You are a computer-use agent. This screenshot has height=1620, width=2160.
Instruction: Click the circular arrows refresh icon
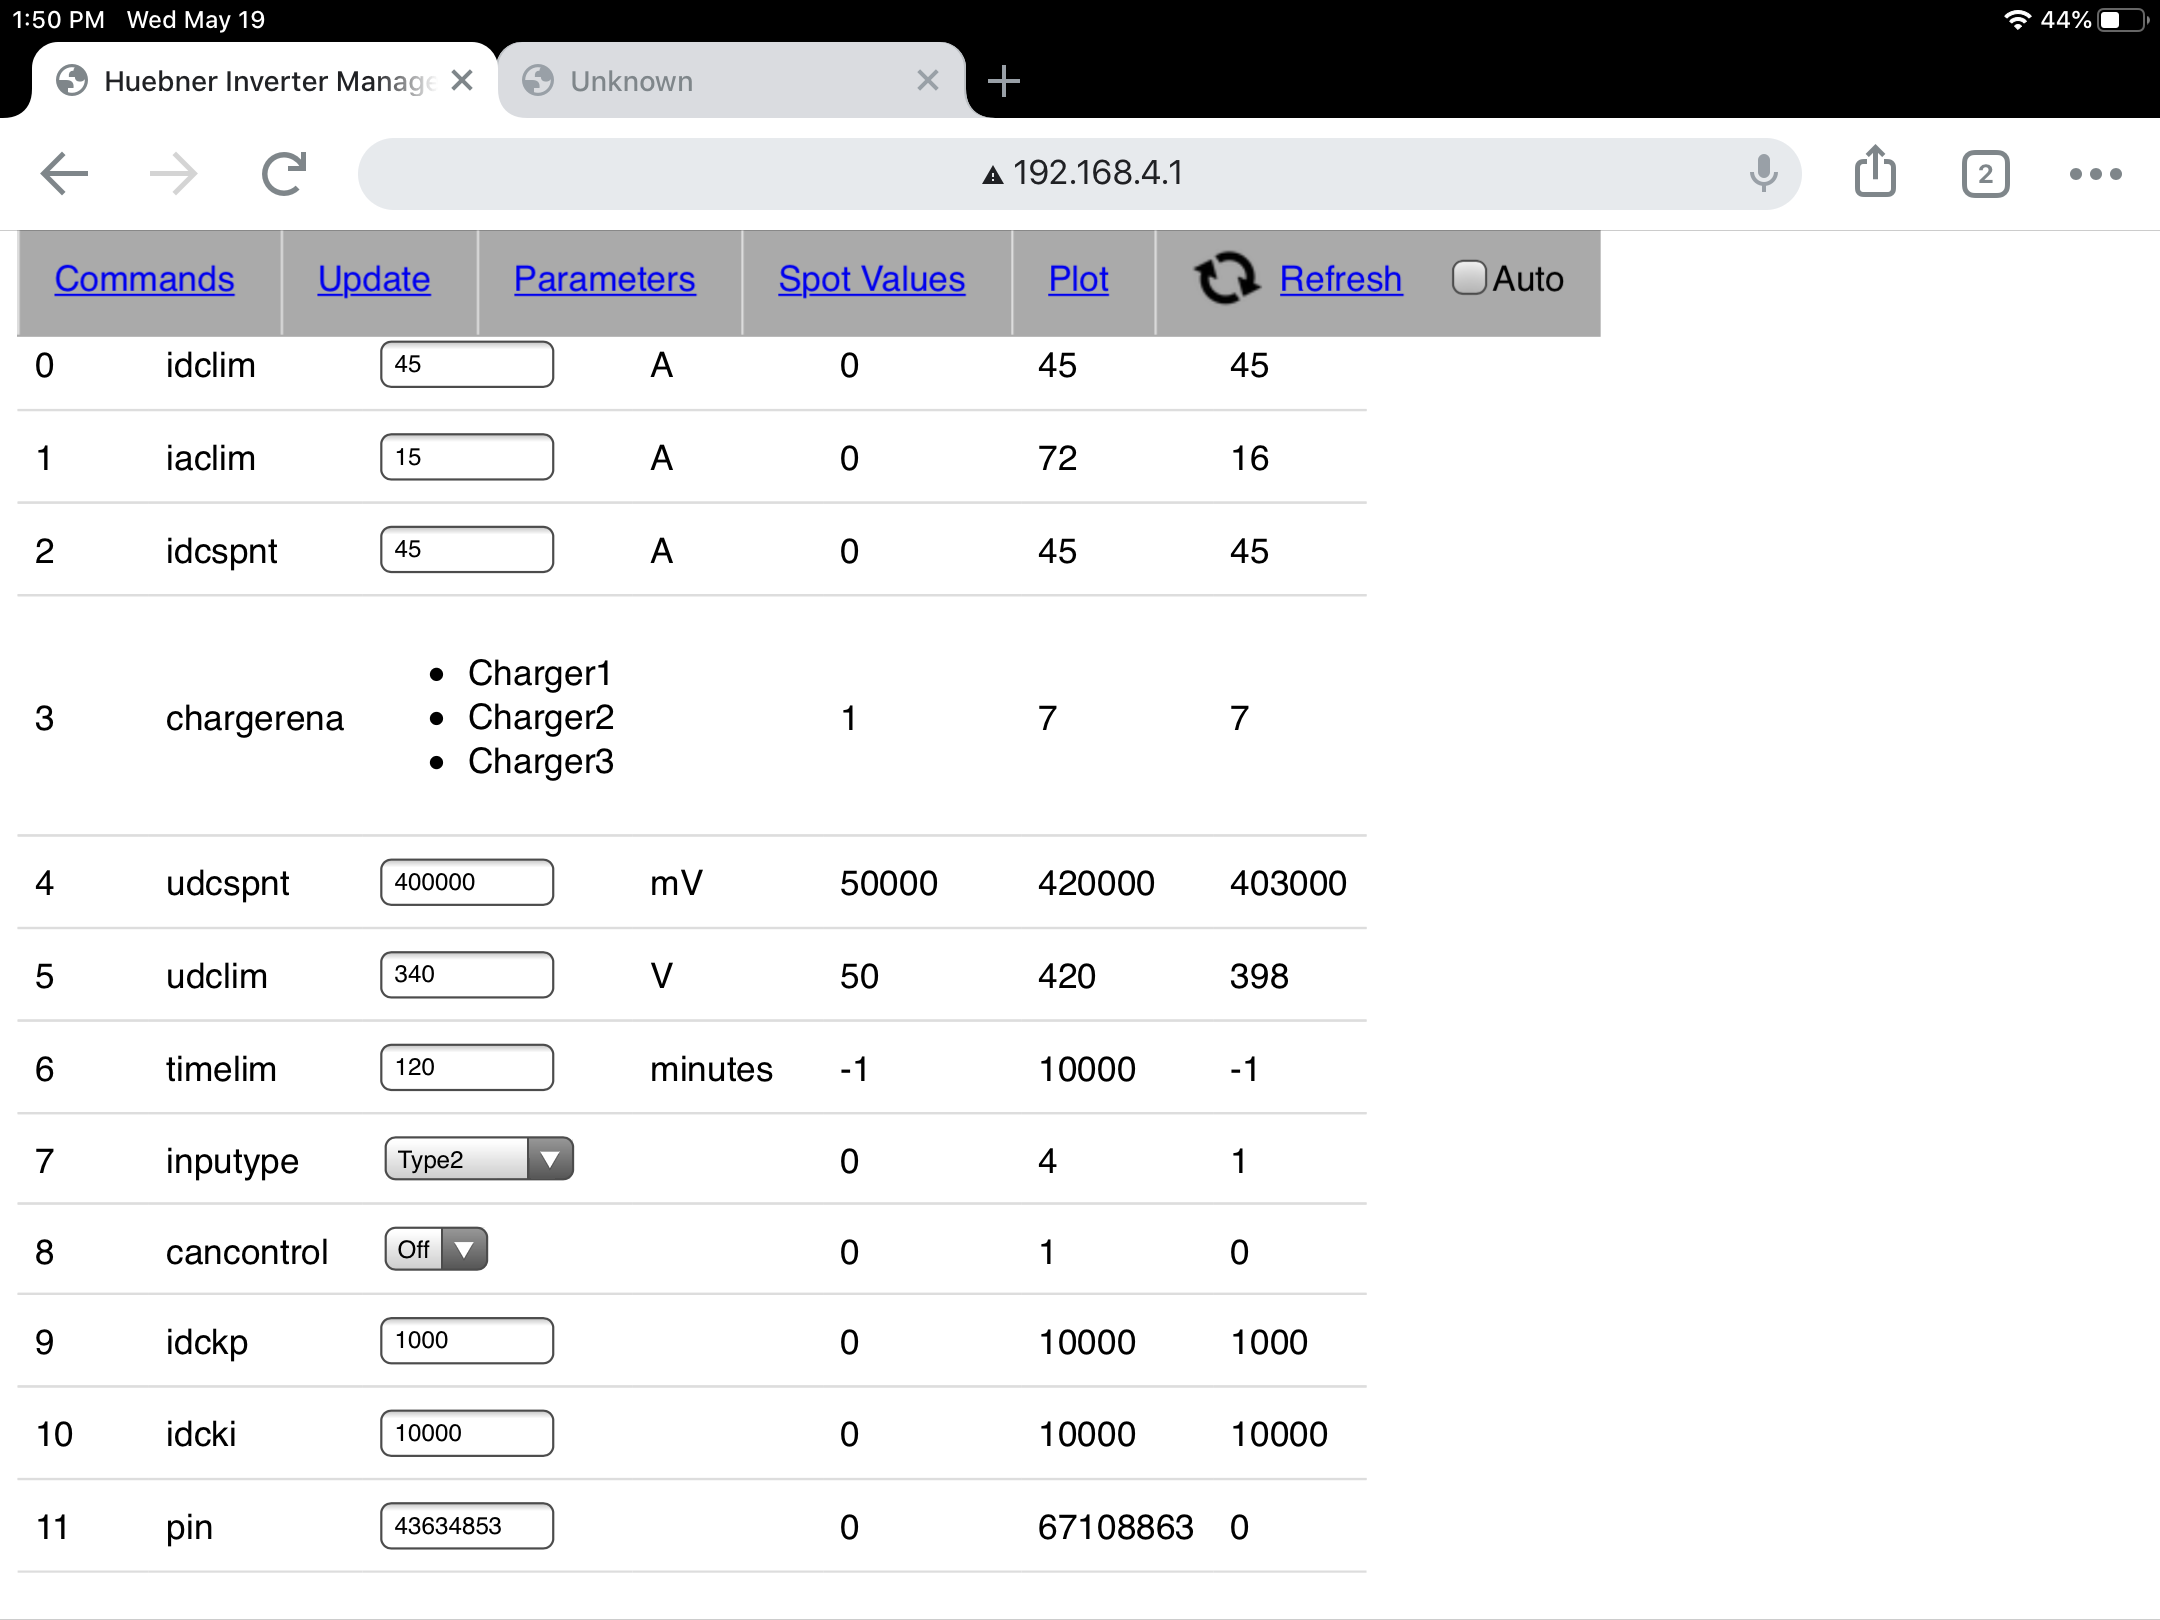pos(1226,279)
